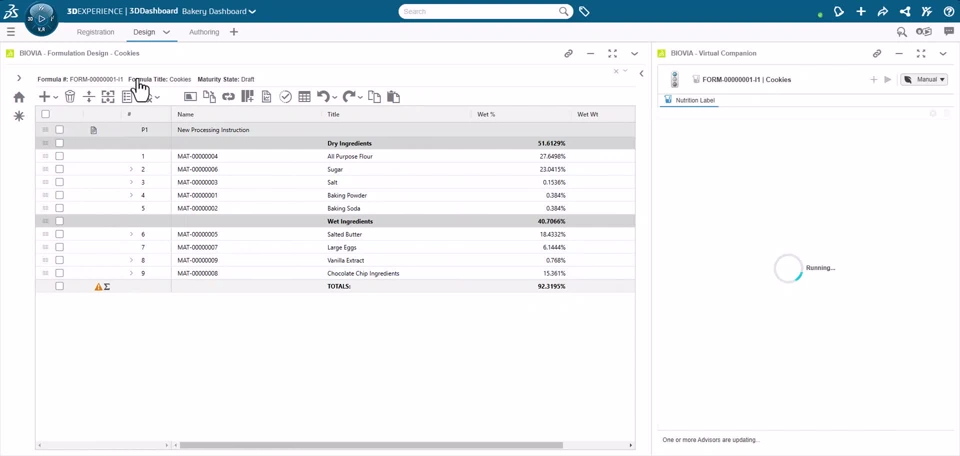Click the find-in-dashboard magnifier icon
Image resolution: width=960 pixels, height=456 pixels.
click(x=901, y=32)
